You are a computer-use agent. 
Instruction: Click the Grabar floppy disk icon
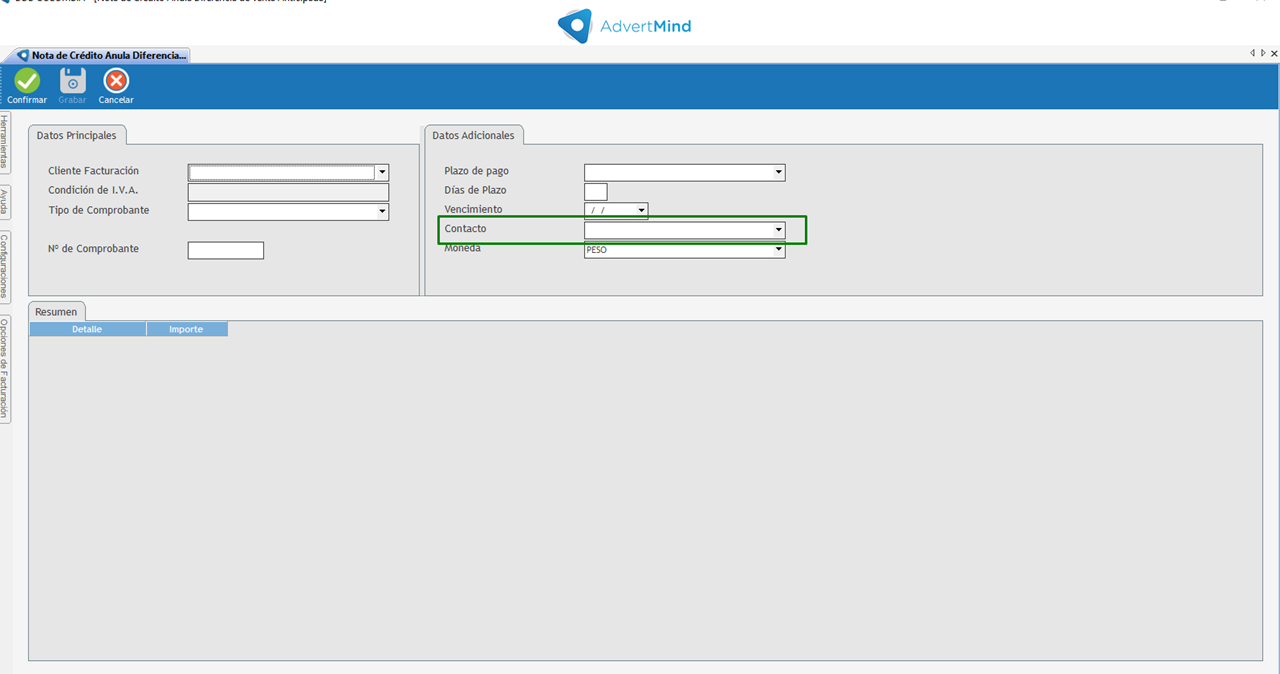click(72, 81)
